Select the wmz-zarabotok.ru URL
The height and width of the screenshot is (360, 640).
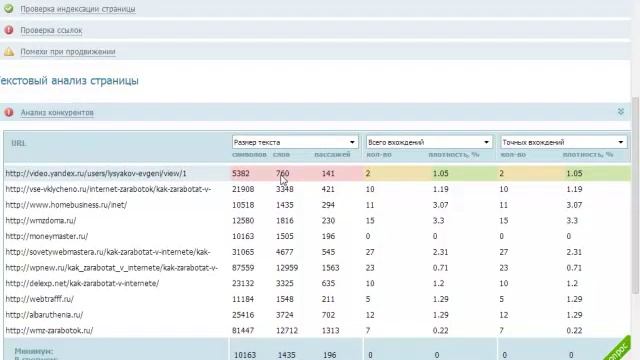click(x=49, y=331)
